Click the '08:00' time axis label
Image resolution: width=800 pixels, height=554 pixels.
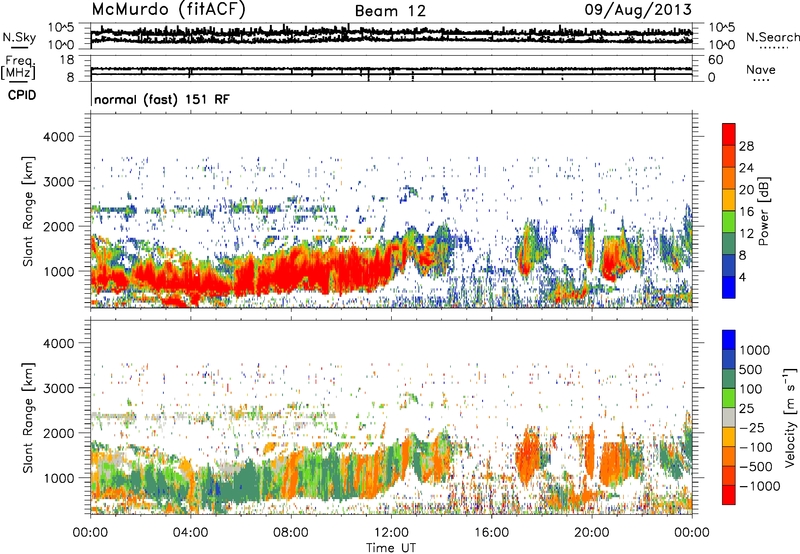[x=291, y=533]
